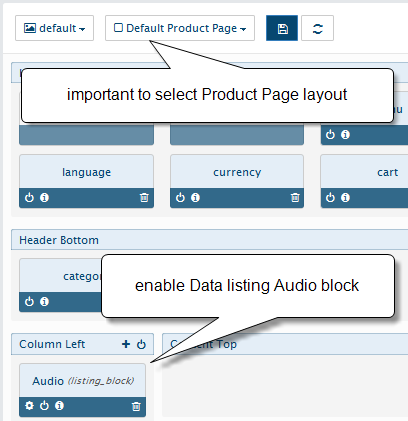The width and height of the screenshot is (408, 421).
Task: Click the refresh layout arrows button
Action: pyautogui.click(x=317, y=28)
